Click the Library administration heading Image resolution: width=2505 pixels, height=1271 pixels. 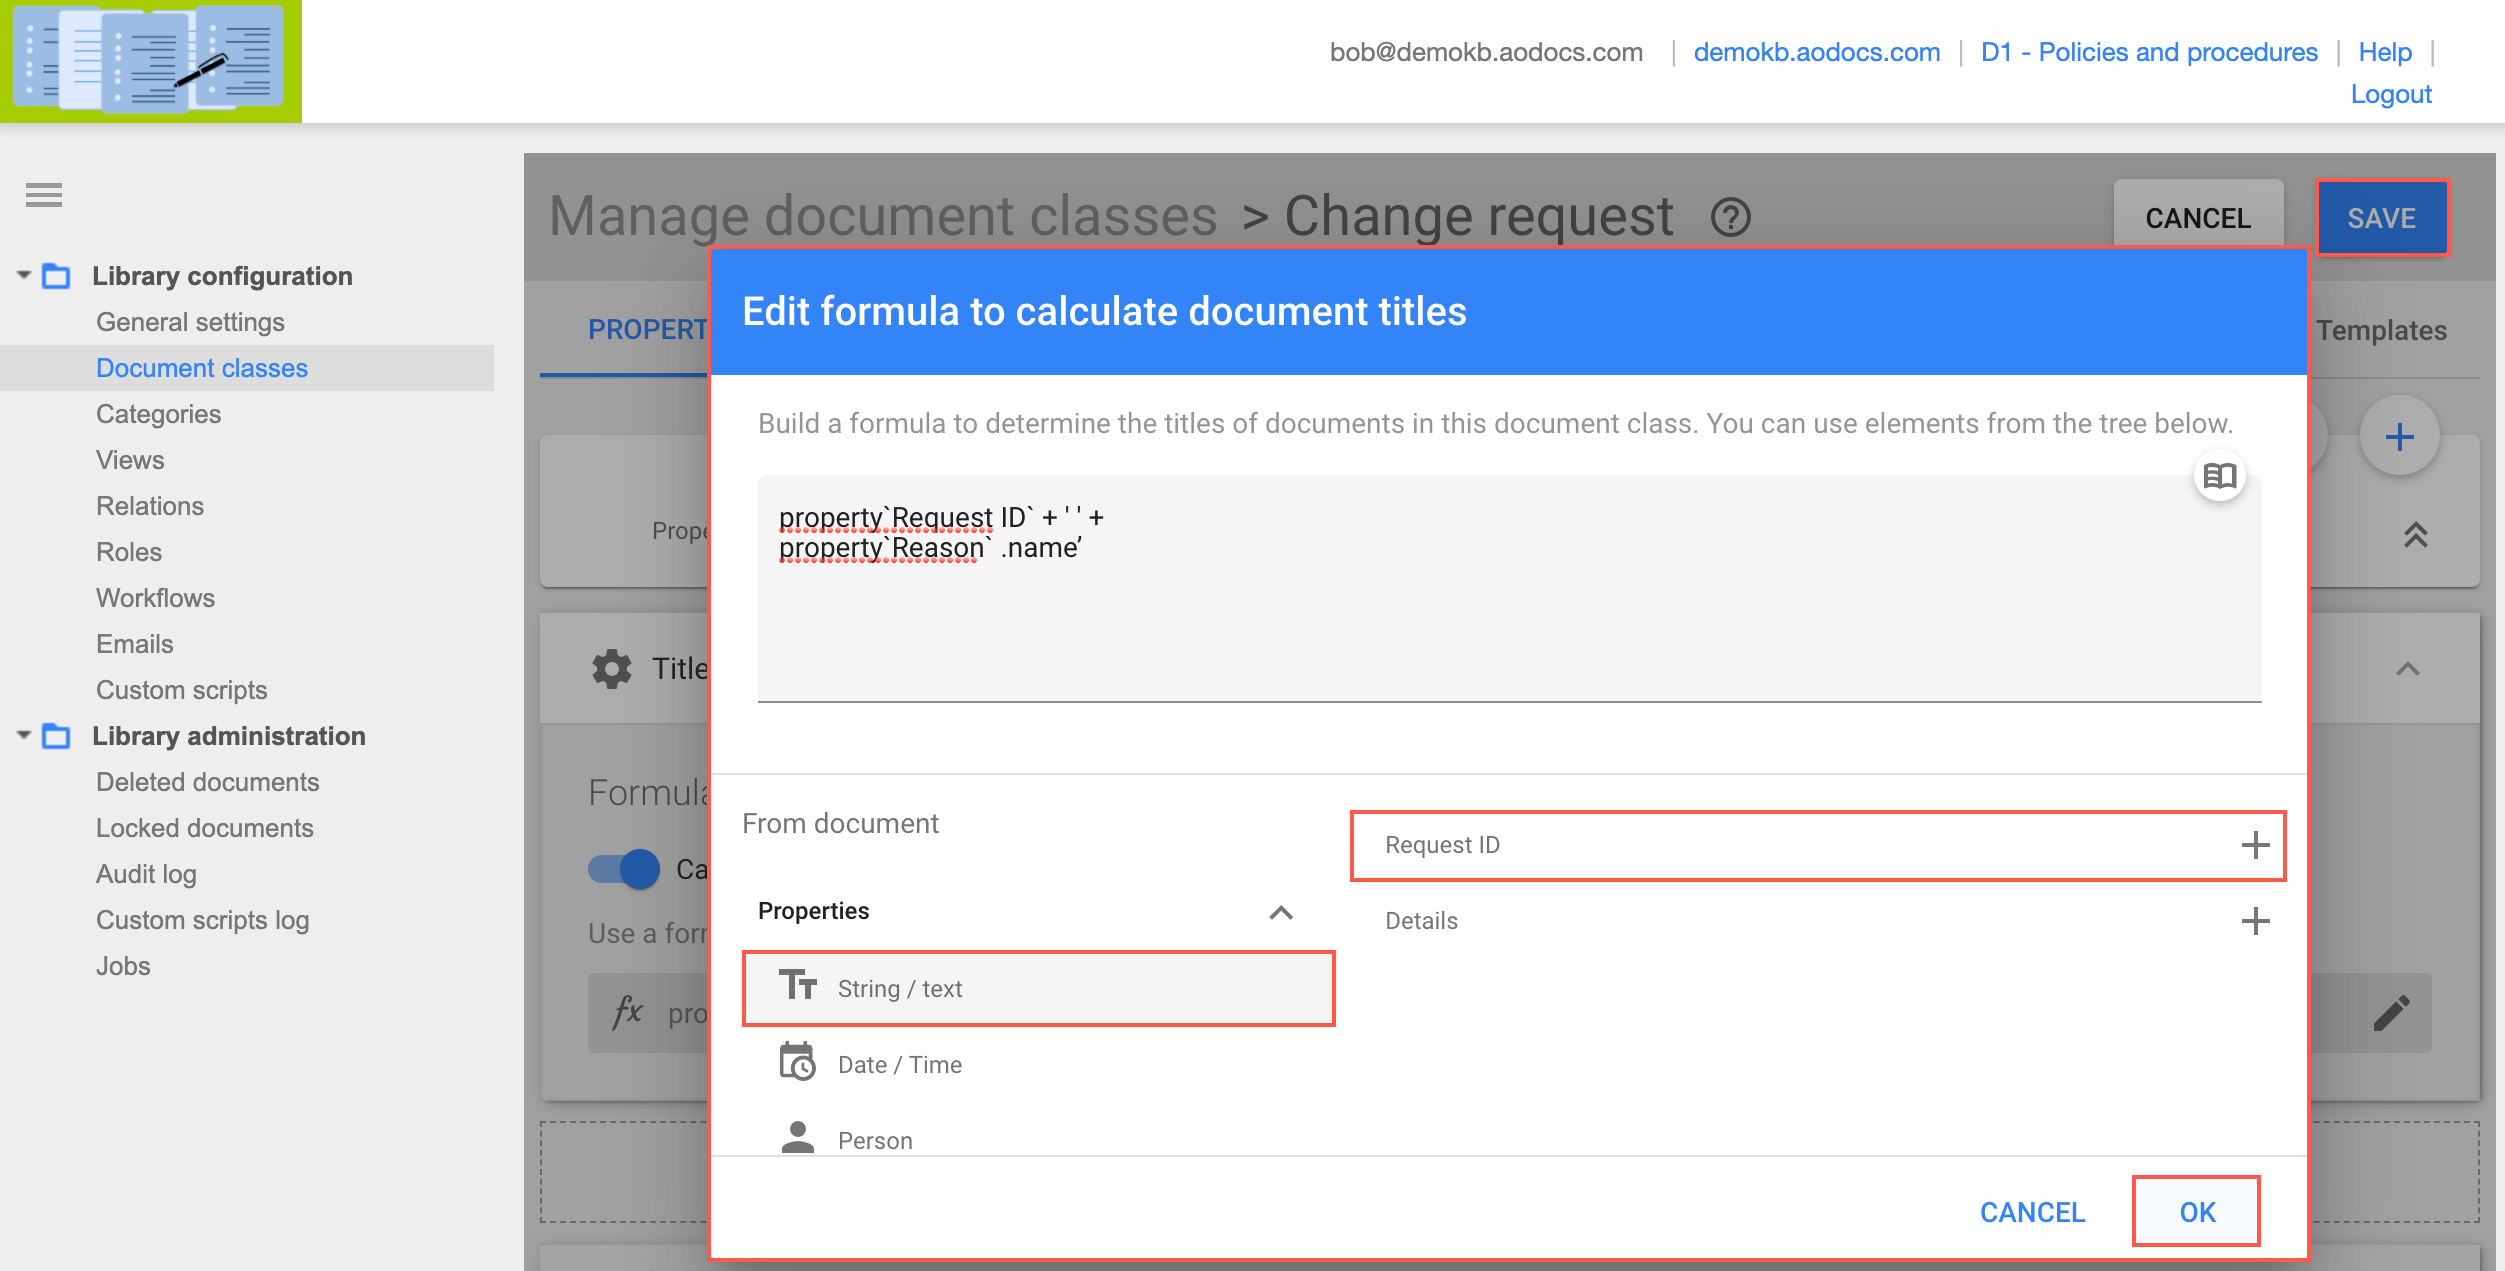pyautogui.click(x=229, y=736)
